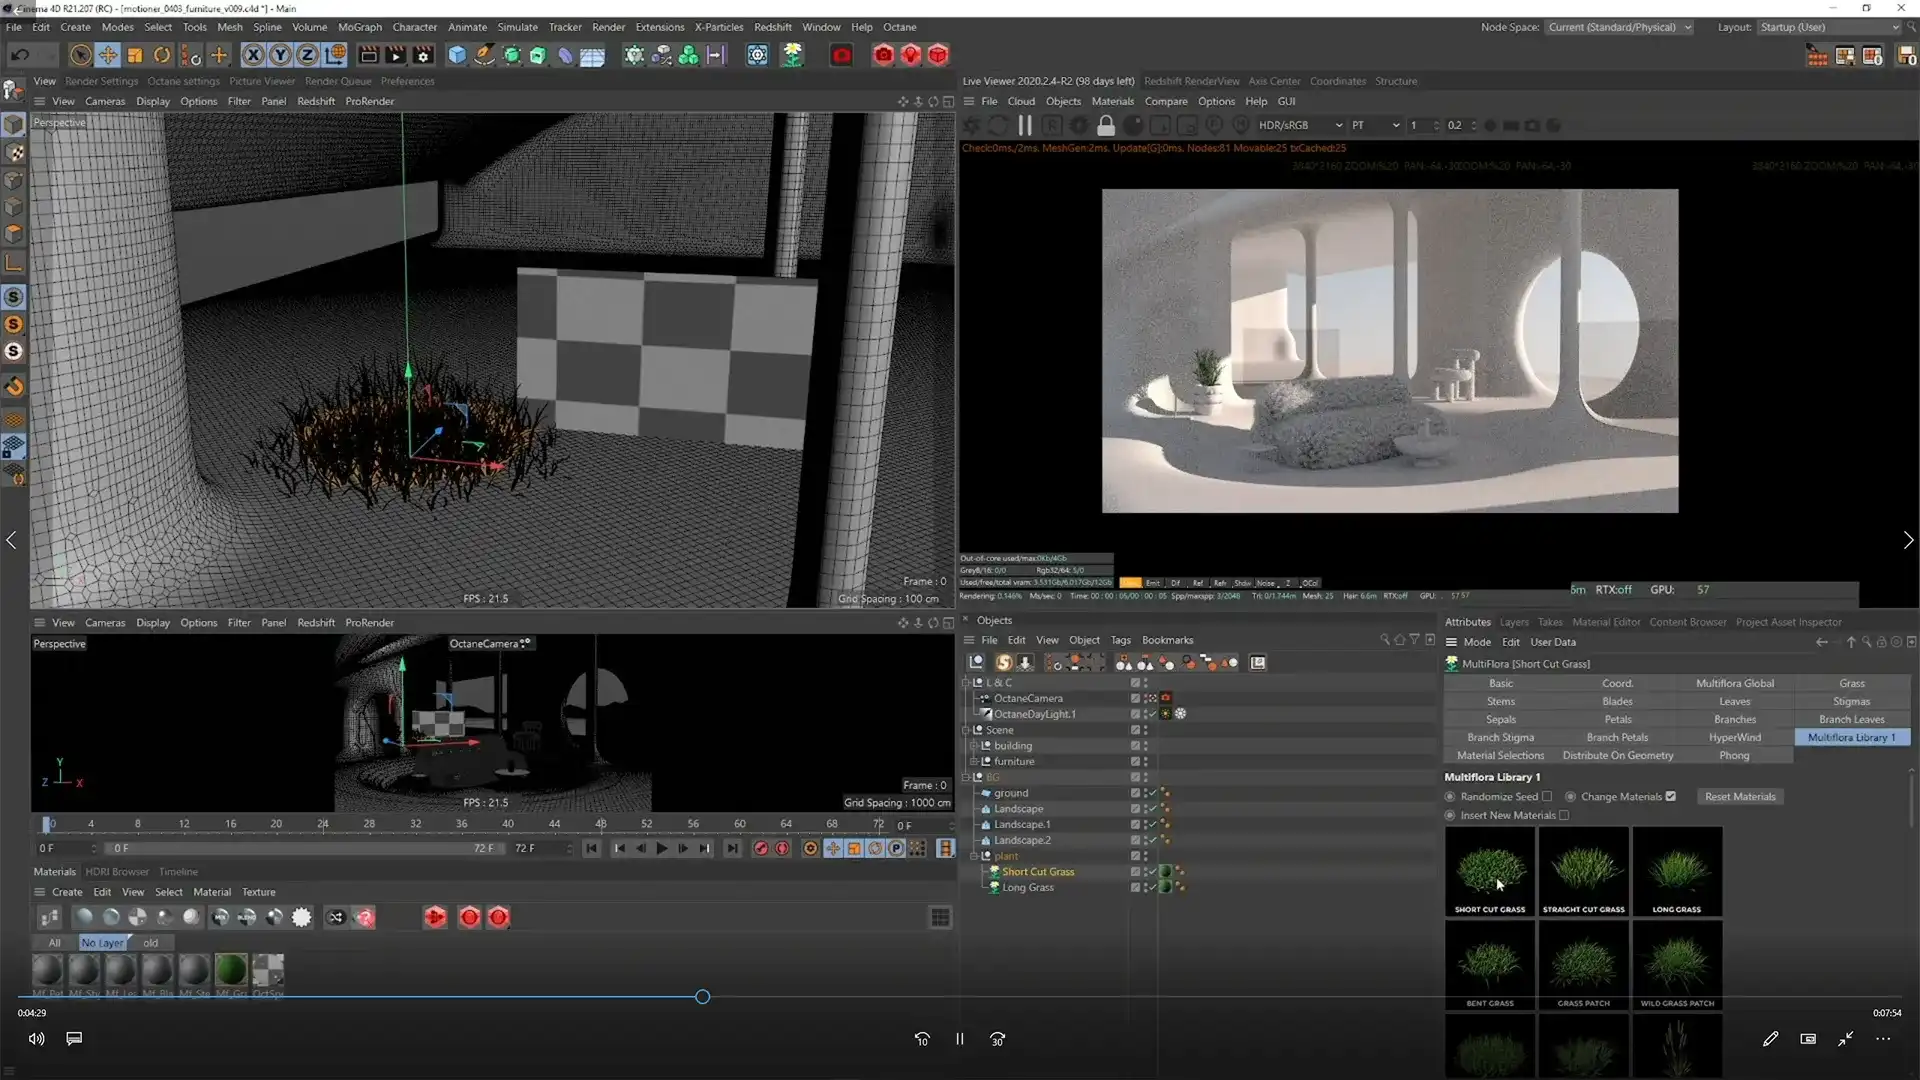Open the MoGraph menu
The image size is (1920, 1080).
[359, 27]
